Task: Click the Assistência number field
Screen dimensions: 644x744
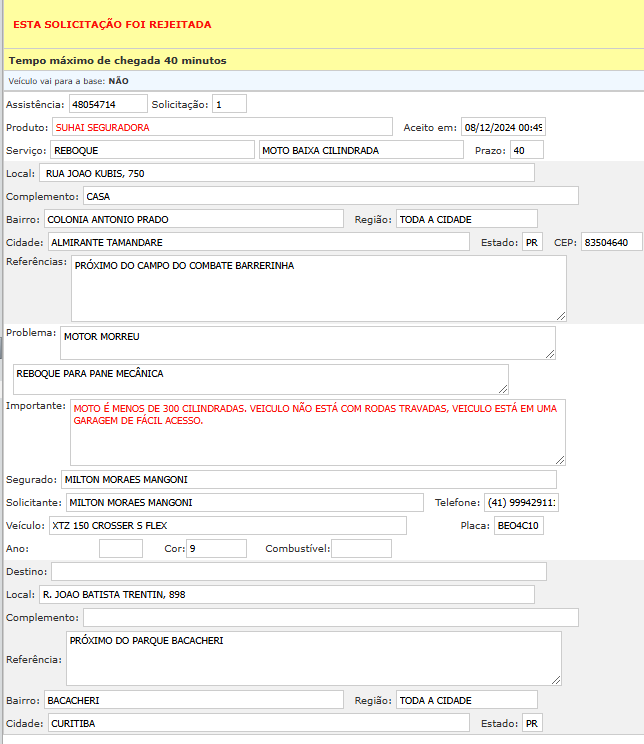Action: pos(107,104)
